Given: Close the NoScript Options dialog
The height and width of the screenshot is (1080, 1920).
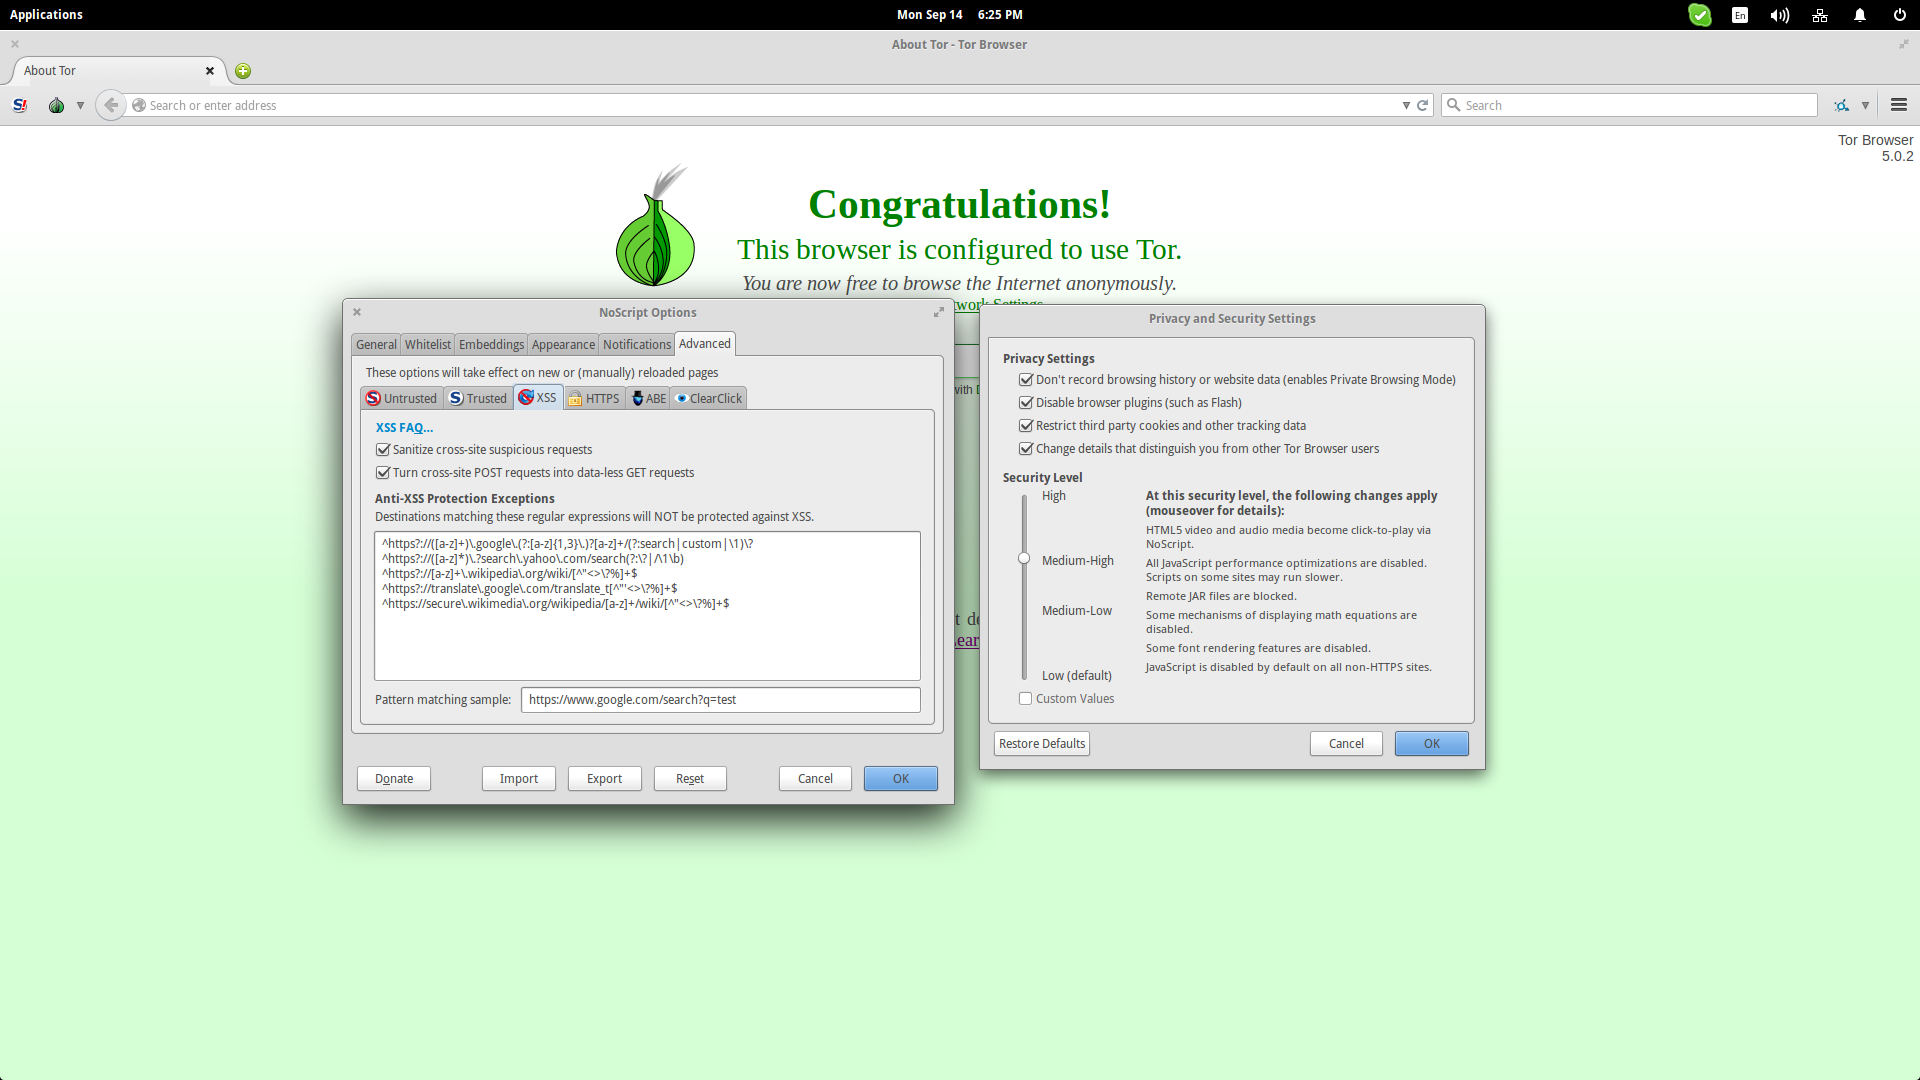Looking at the screenshot, I should [x=357, y=312].
